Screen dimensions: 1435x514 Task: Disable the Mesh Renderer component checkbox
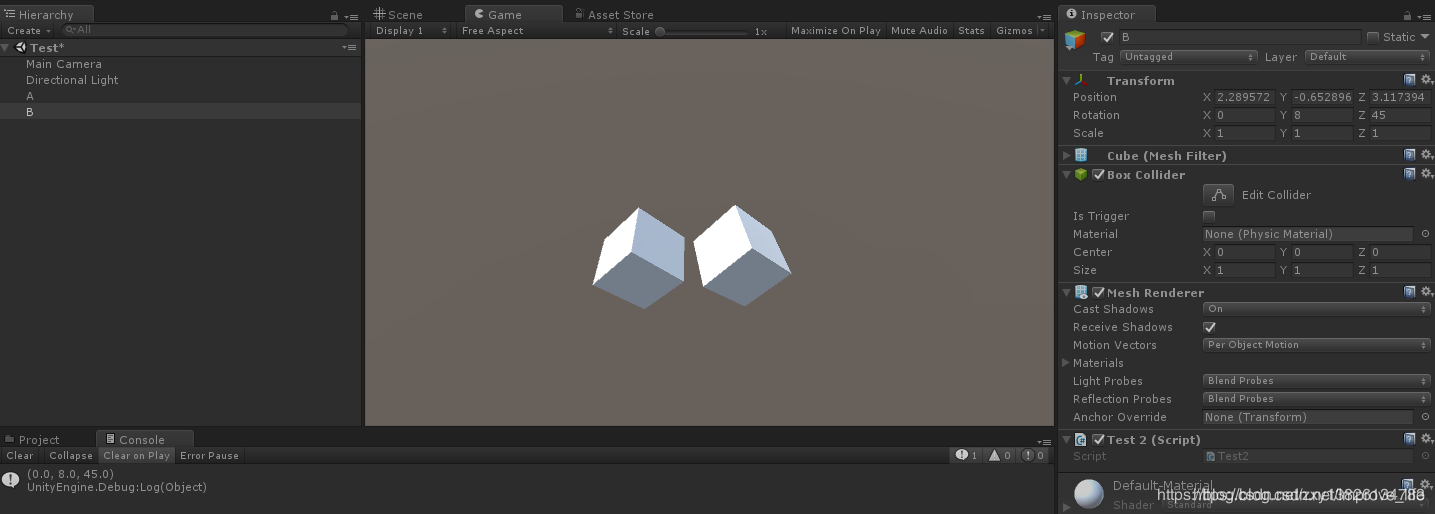(1099, 292)
